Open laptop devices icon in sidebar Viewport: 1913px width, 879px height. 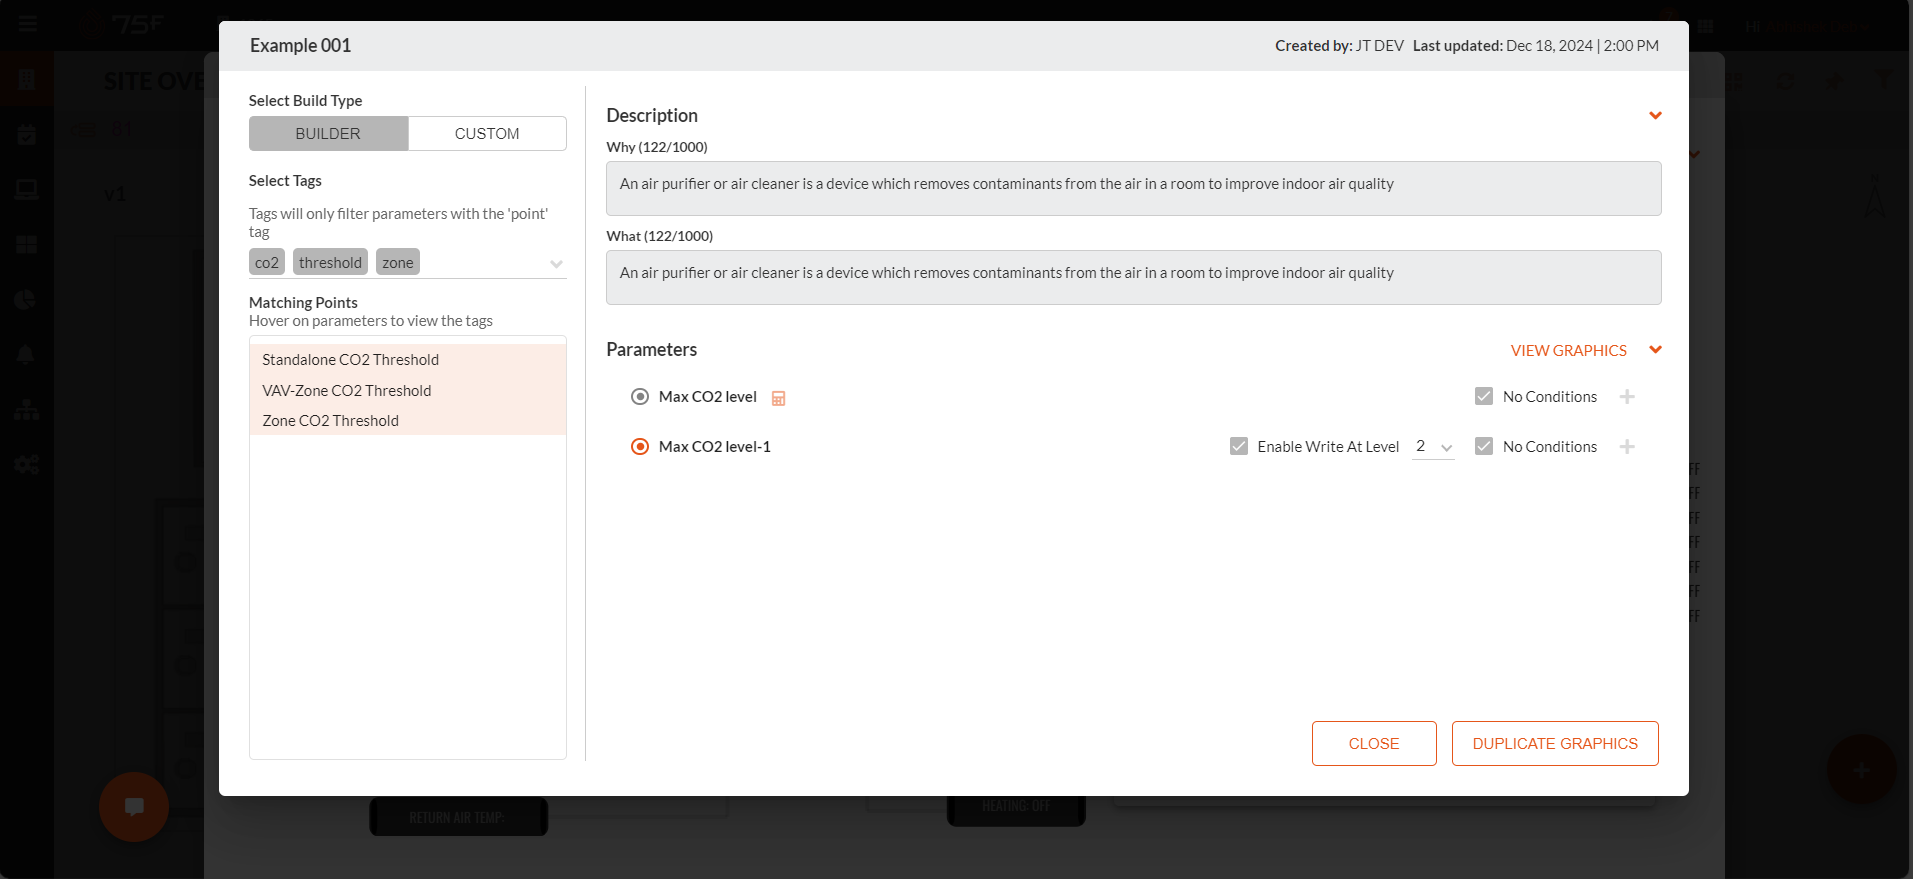pos(26,190)
